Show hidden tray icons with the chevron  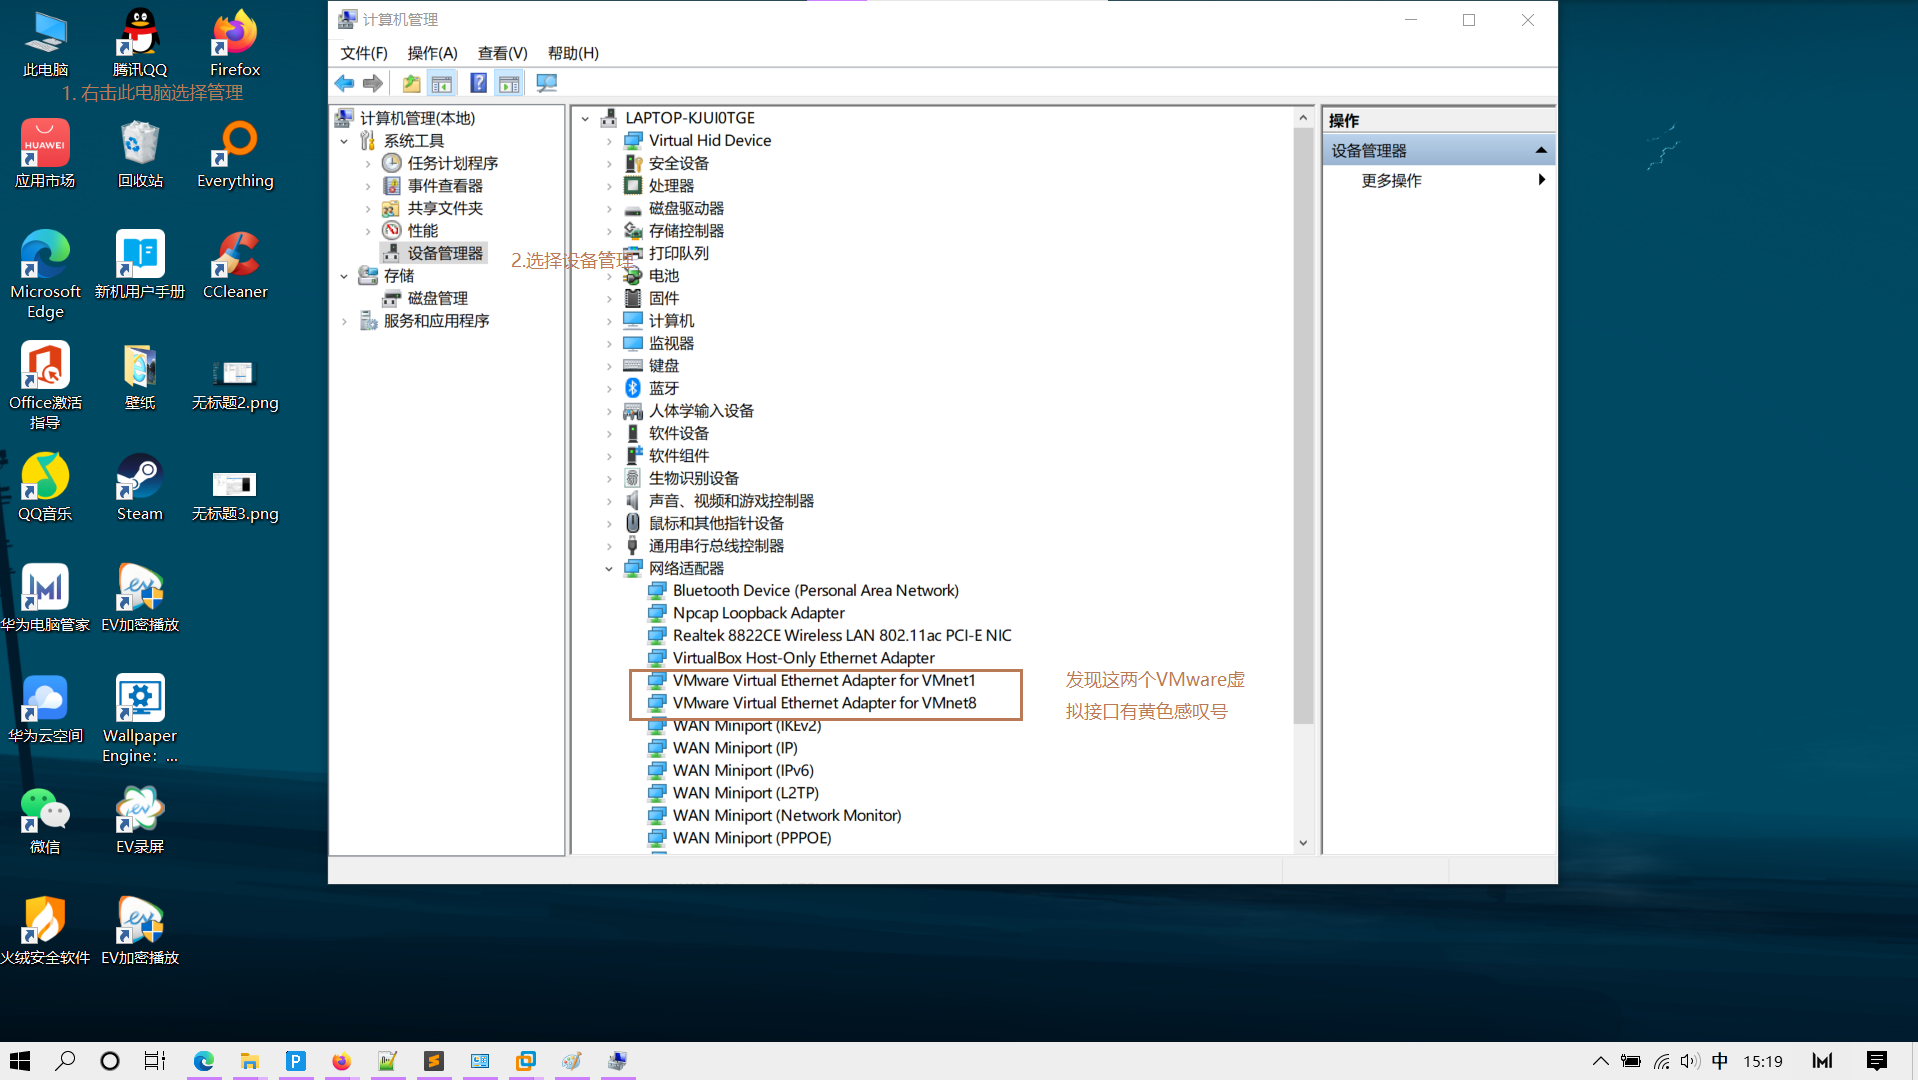pos(1600,1061)
